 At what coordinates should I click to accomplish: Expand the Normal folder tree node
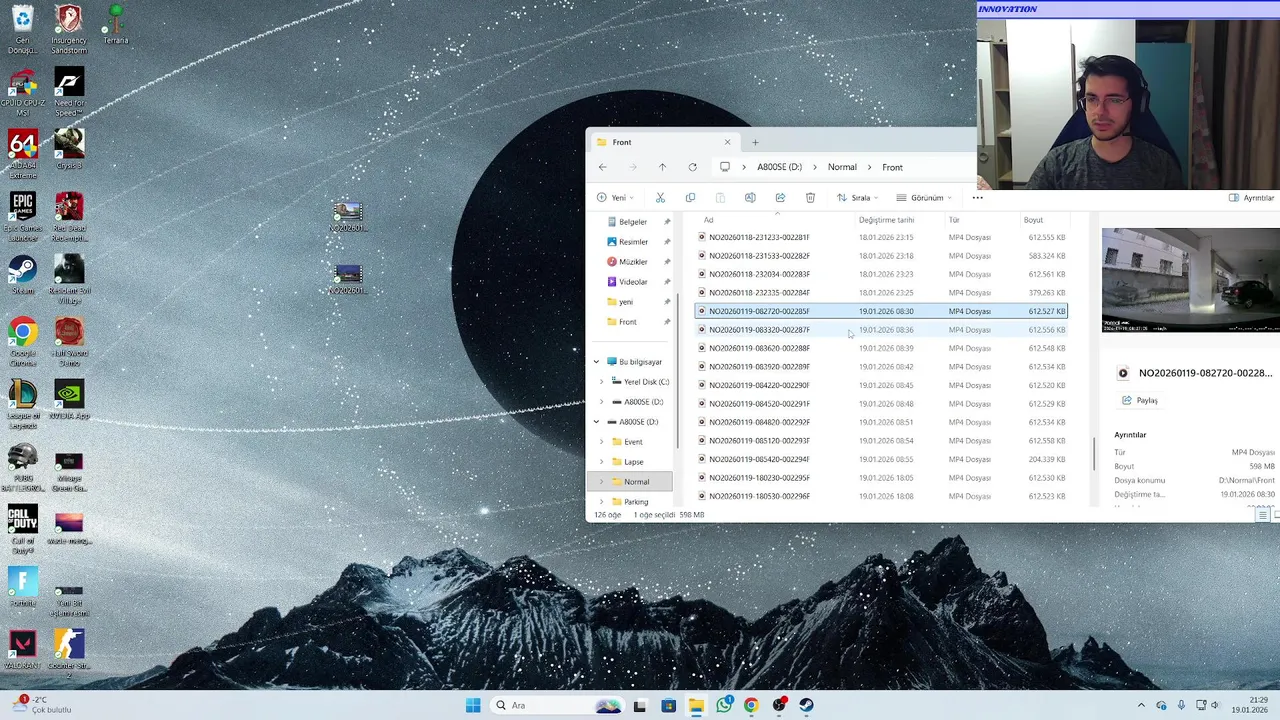(x=602, y=482)
